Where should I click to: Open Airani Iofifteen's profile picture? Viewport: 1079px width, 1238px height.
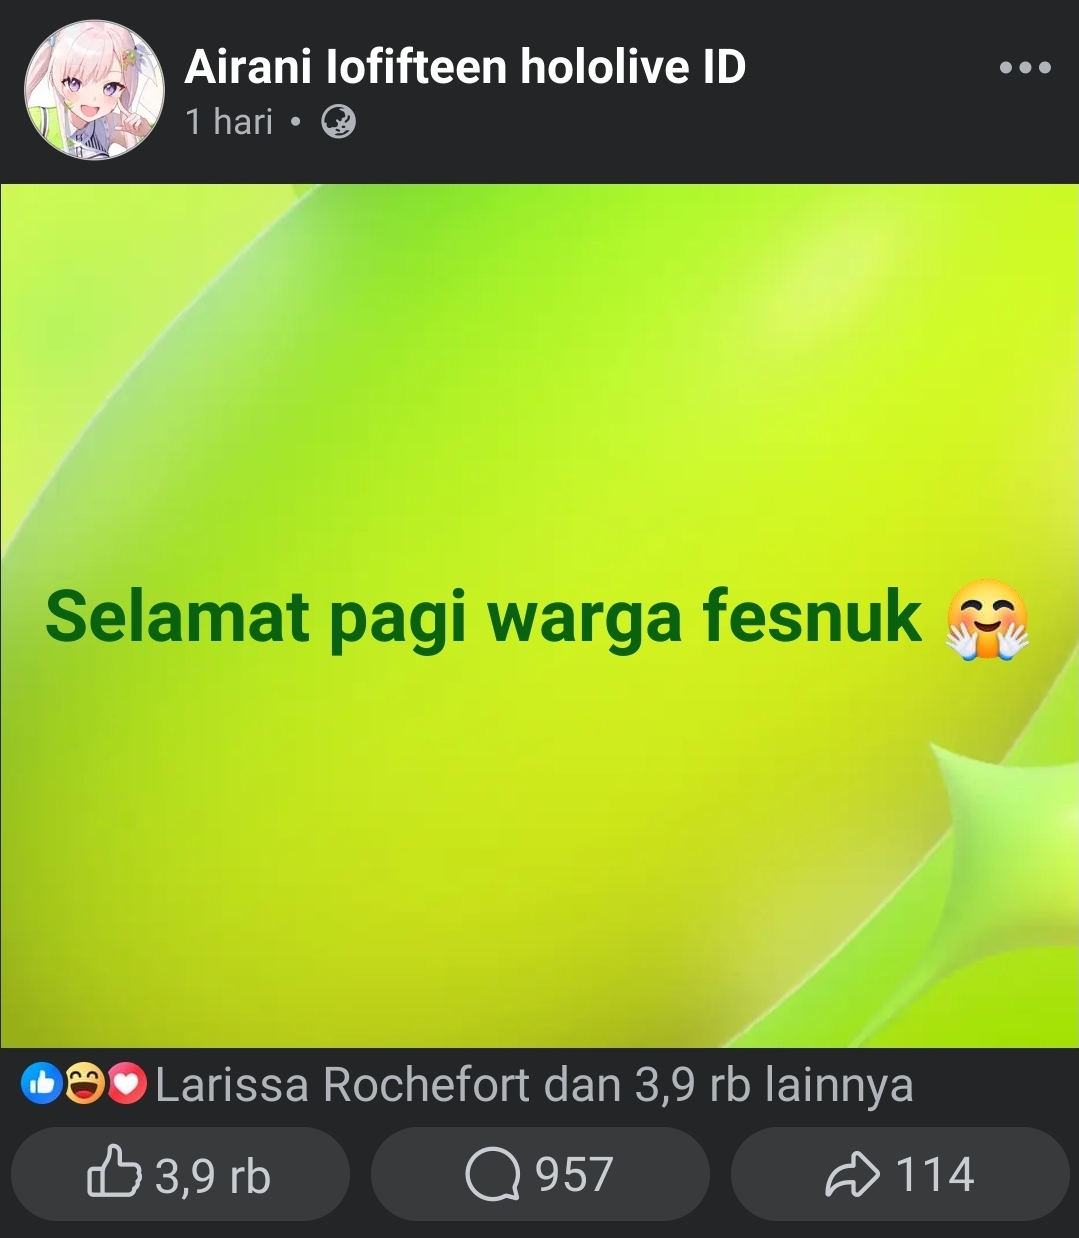94,90
